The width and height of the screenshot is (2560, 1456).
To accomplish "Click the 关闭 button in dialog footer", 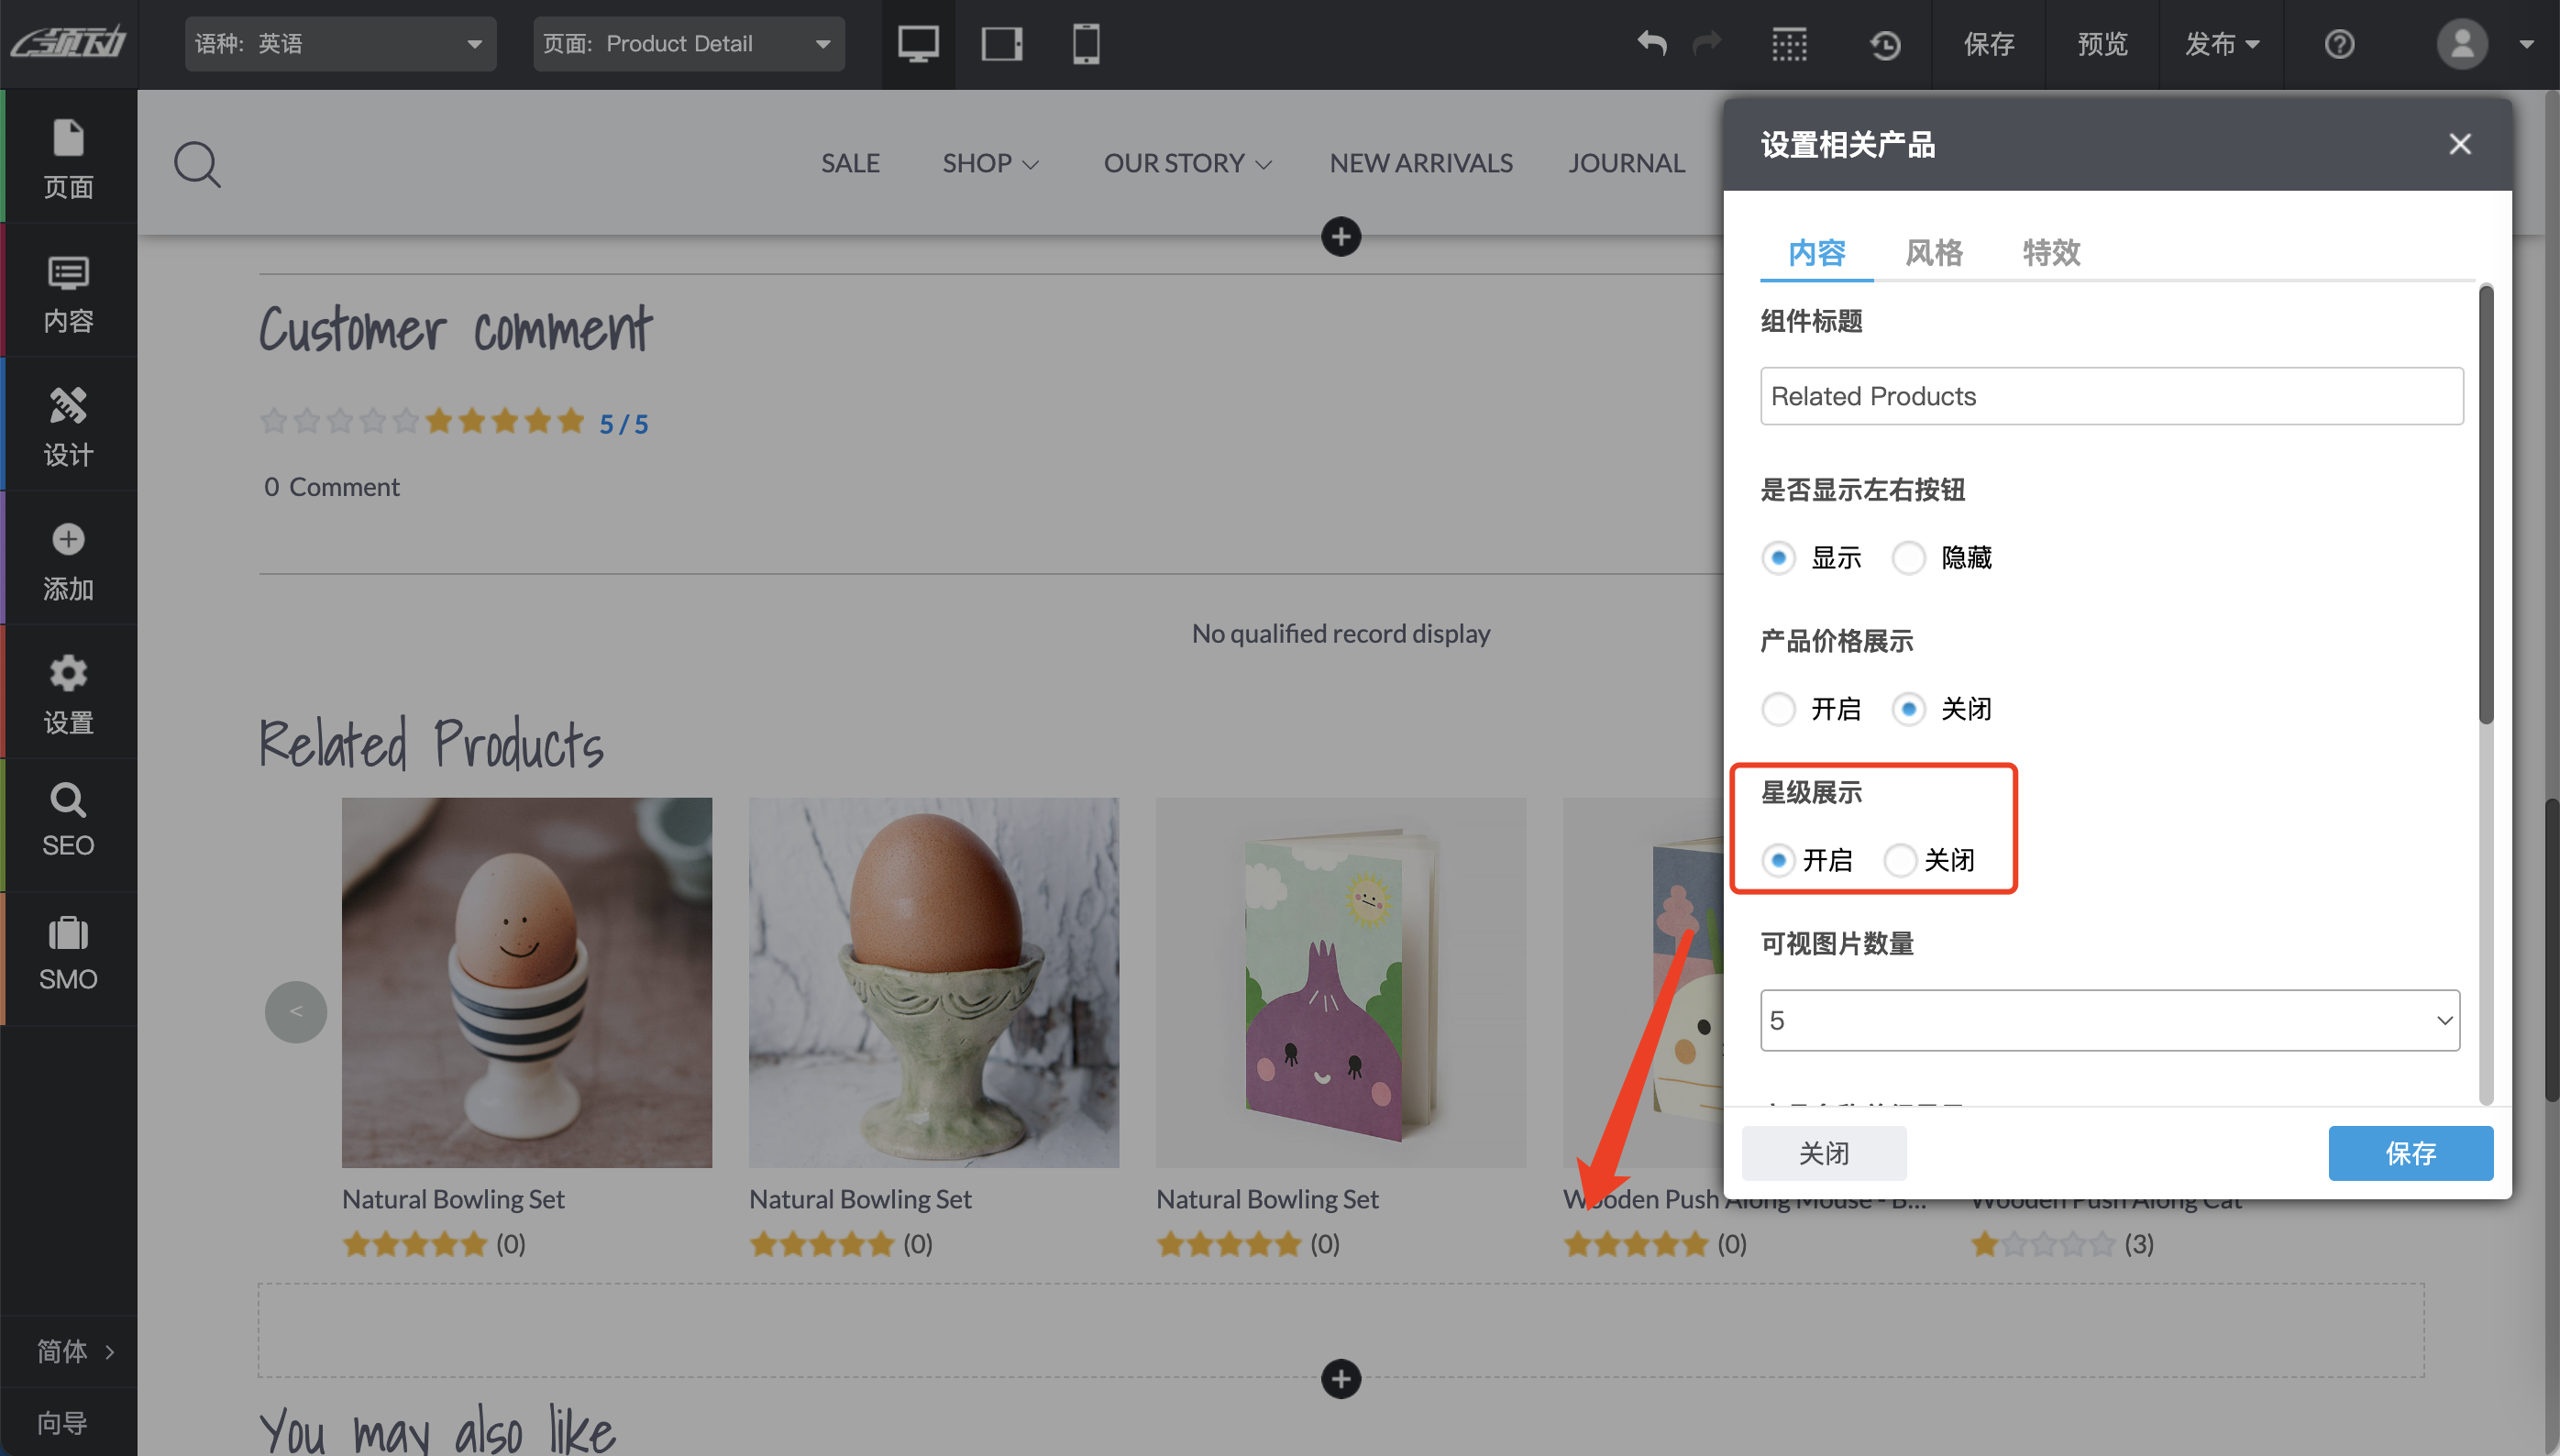I will pyautogui.click(x=1824, y=1153).
